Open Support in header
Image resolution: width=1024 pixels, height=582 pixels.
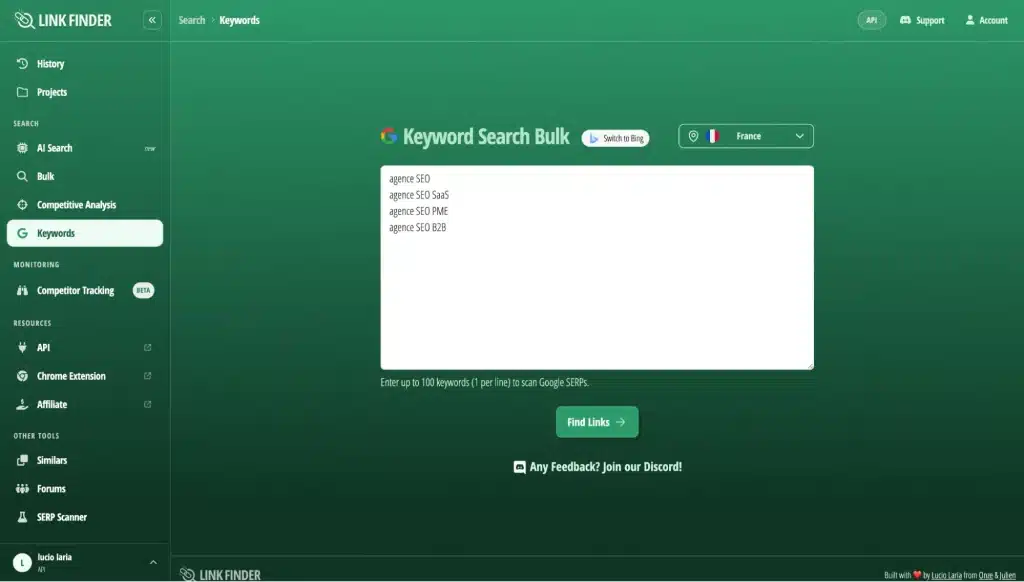922,20
